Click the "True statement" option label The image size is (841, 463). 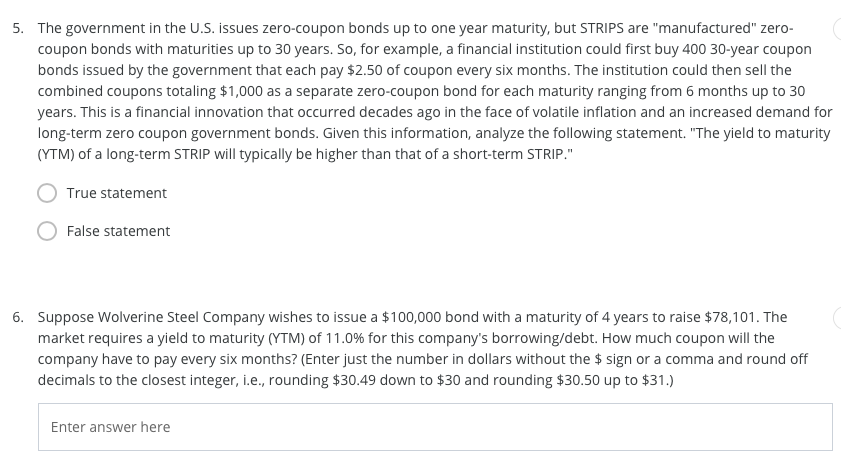116,193
